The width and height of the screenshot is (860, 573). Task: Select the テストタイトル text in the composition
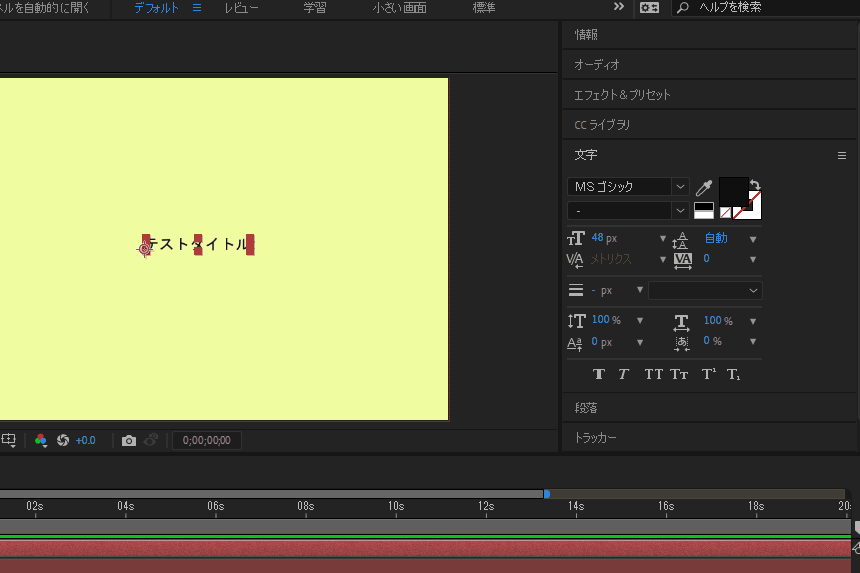click(197, 245)
